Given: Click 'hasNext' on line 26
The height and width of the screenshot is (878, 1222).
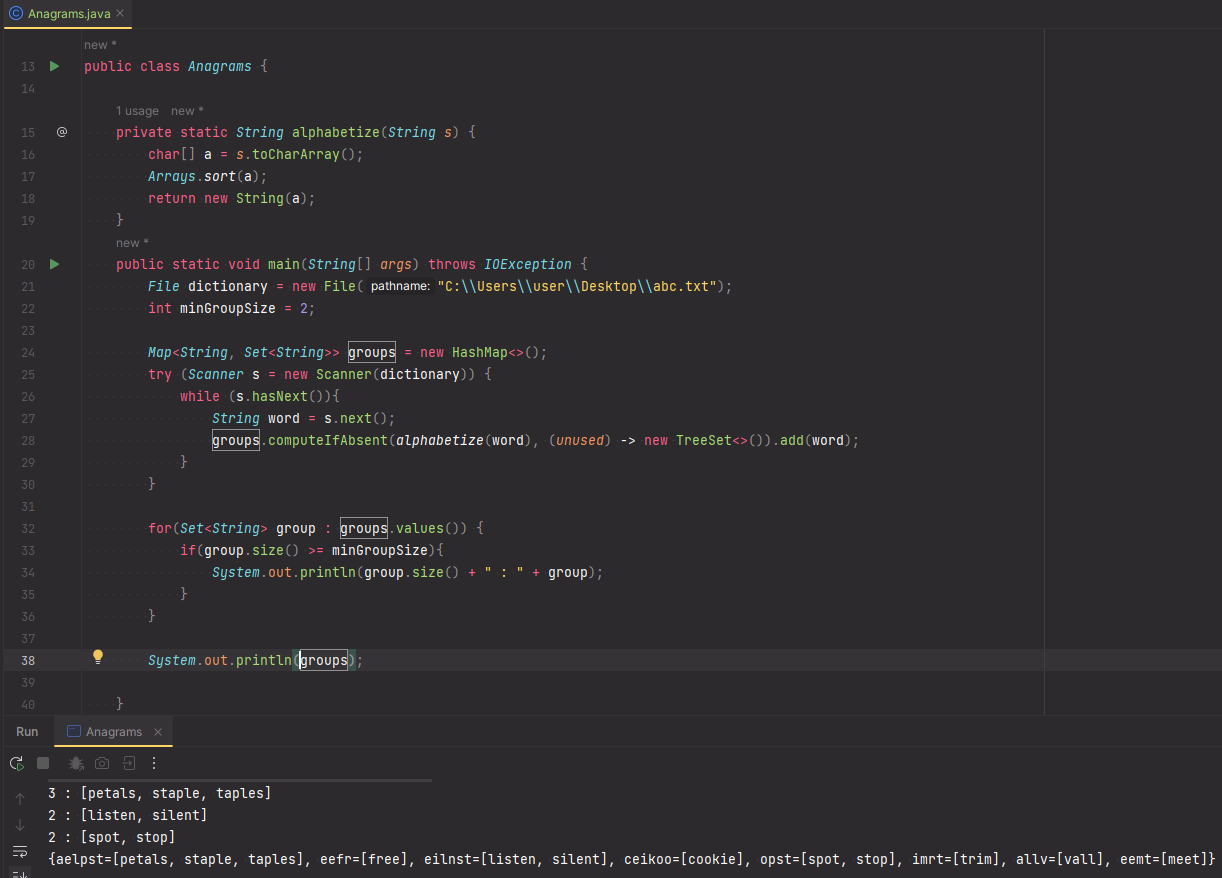Looking at the screenshot, I should (x=279, y=396).
